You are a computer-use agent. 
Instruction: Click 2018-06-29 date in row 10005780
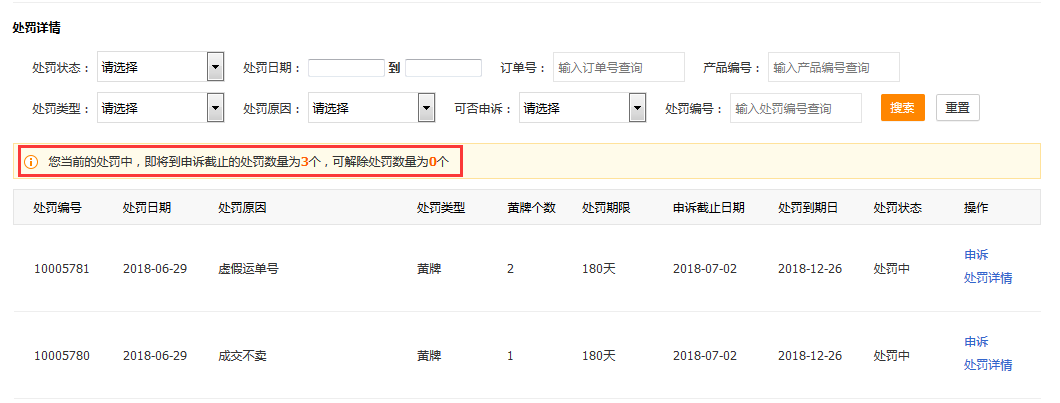tap(155, 355)
